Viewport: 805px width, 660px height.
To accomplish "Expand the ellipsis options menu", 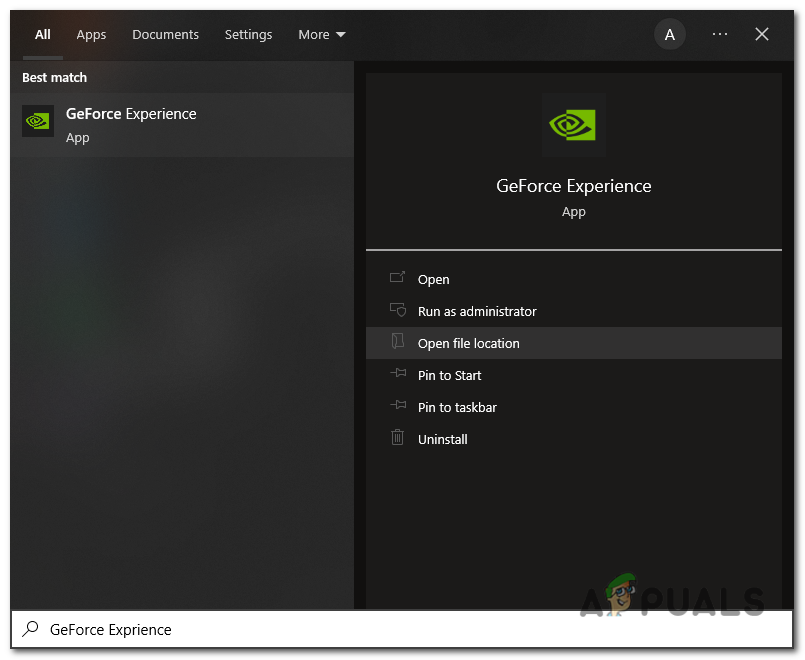I will point(719,34).
